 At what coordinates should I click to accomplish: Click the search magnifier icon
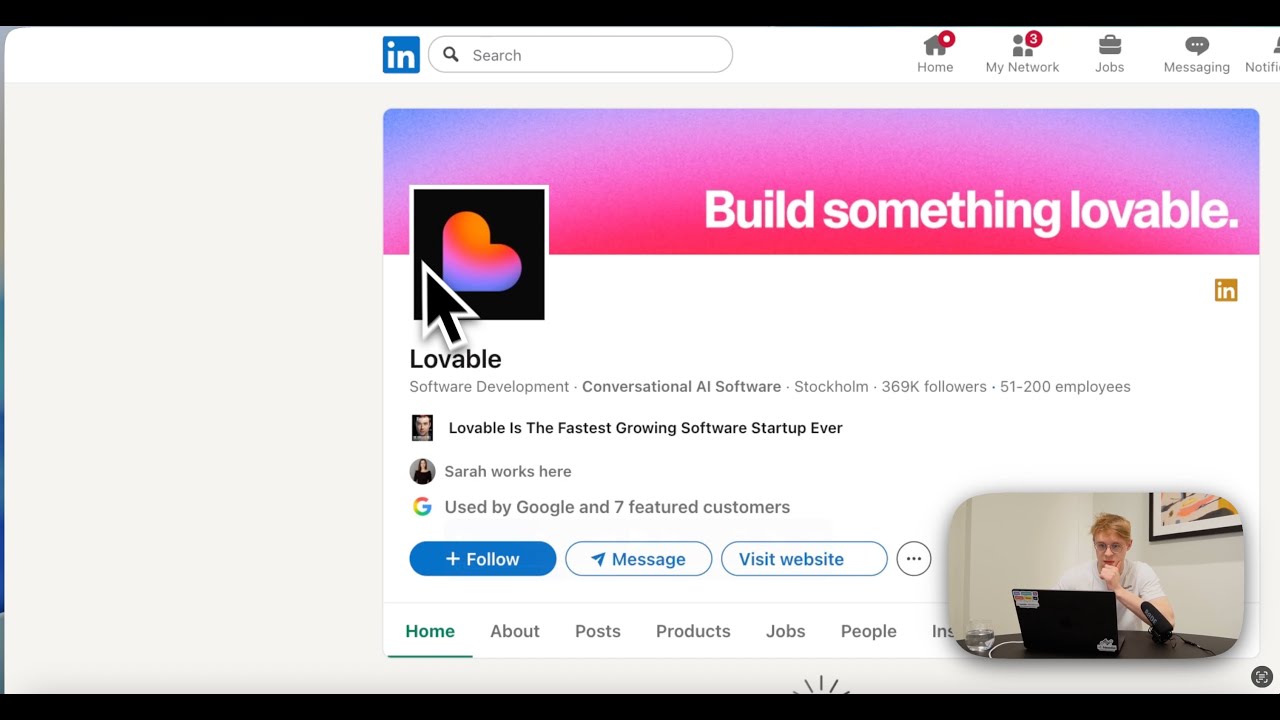(451, 55)
